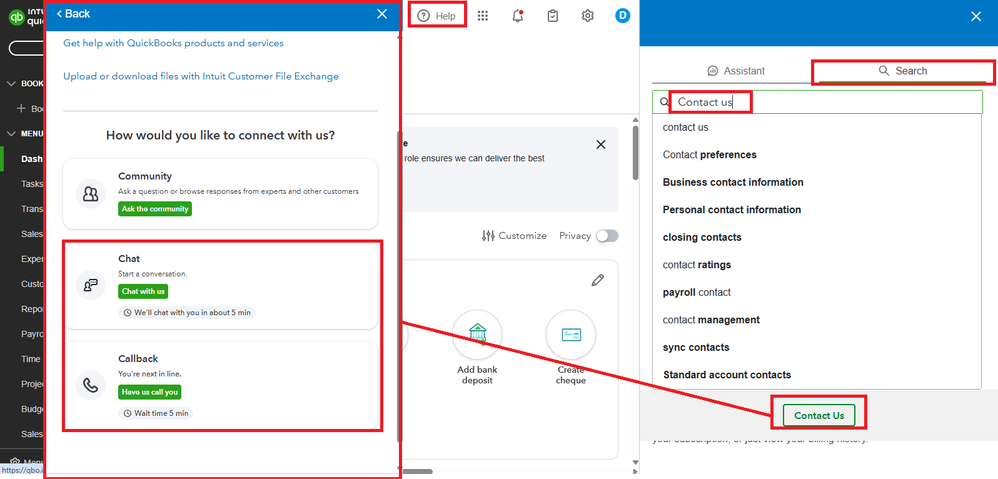Open Get help with QuickBooks products link
This screenshot has width=998, height=479.
173,43
